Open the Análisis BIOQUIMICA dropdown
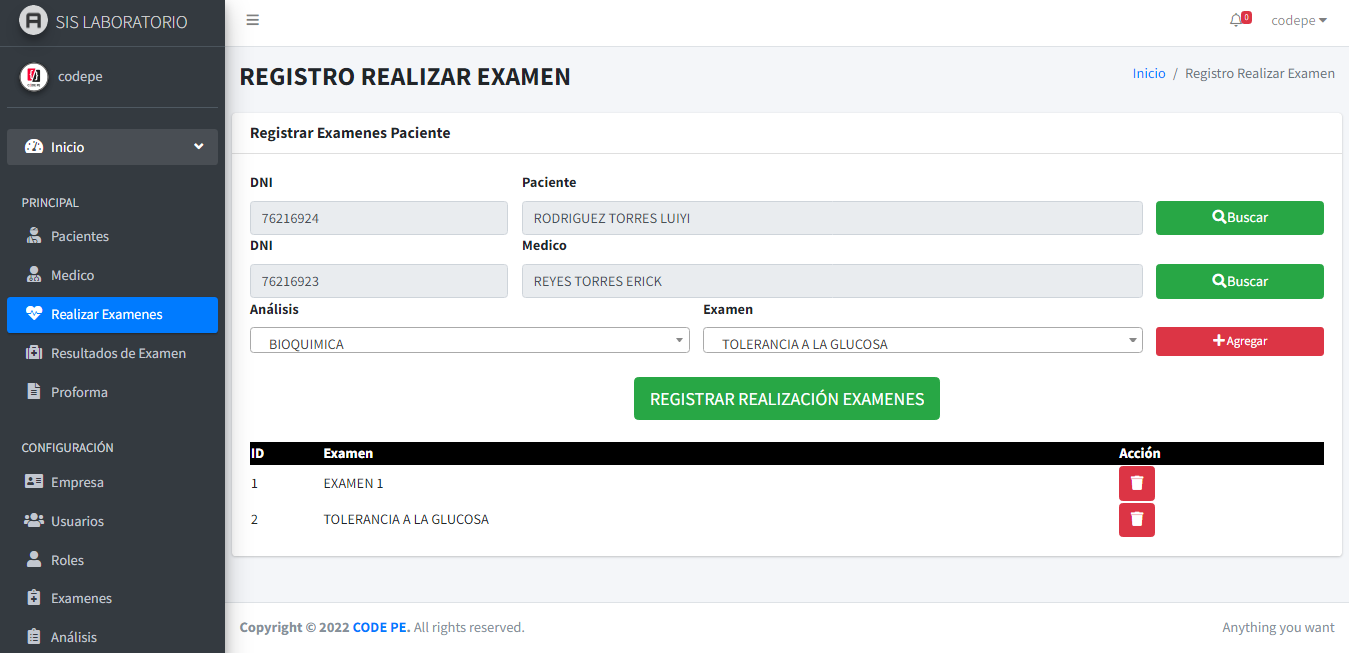 coord(470,340)
